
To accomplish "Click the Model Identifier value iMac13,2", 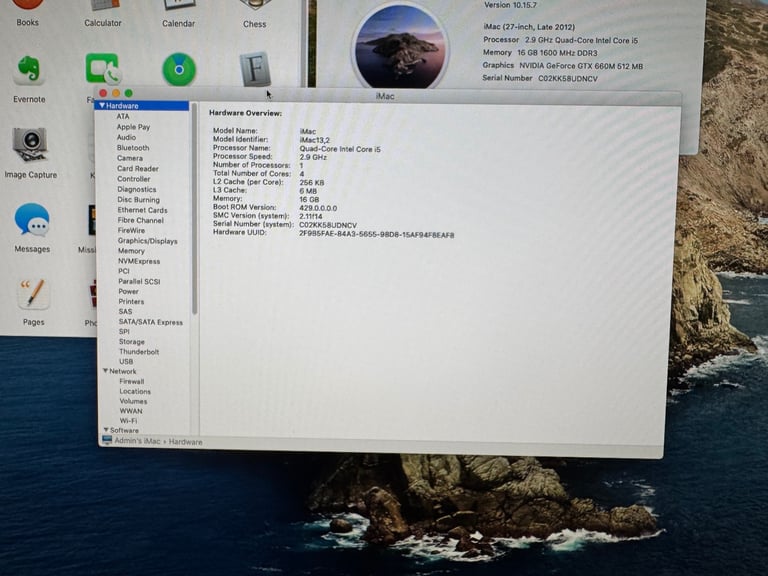I will click(x=314, y=140).
